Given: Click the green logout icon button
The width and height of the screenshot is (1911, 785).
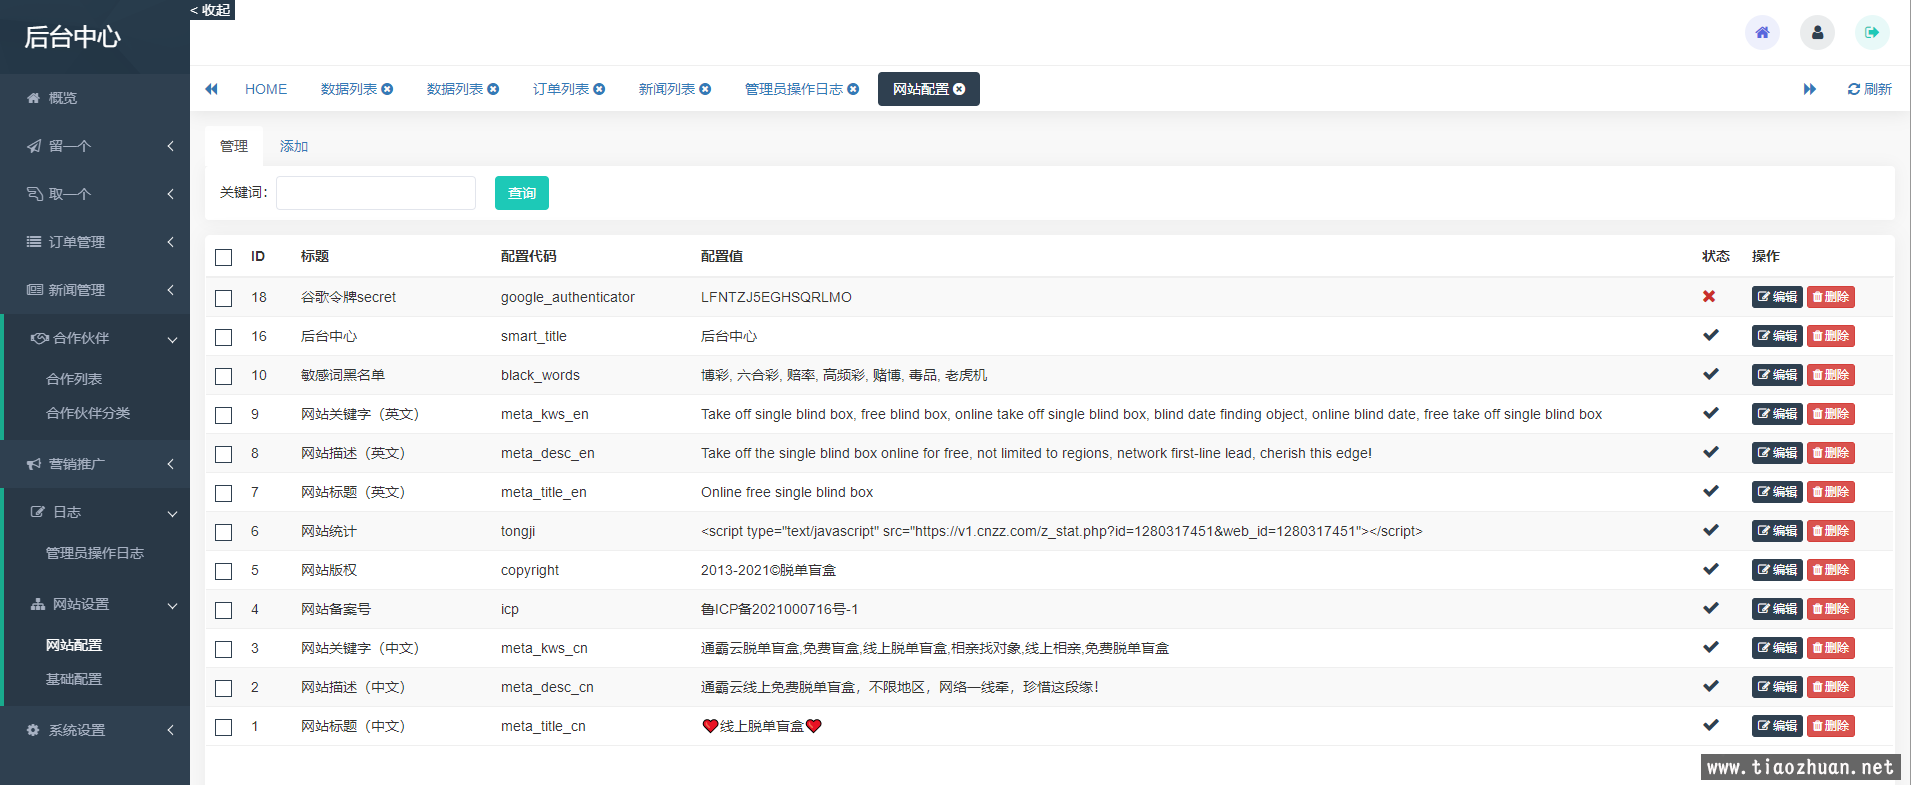Looking at the screenshot, I should coord(1872,32).
